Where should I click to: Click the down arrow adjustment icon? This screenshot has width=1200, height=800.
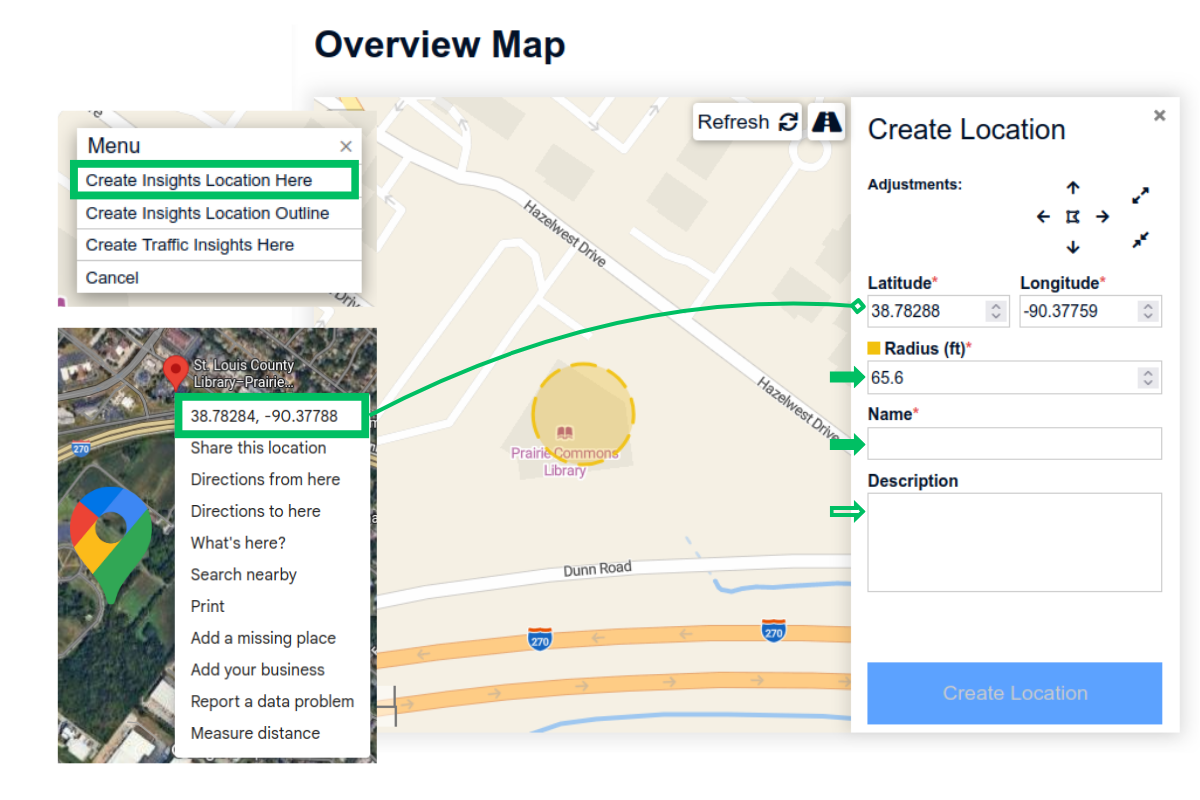(x=1073, y=245)
